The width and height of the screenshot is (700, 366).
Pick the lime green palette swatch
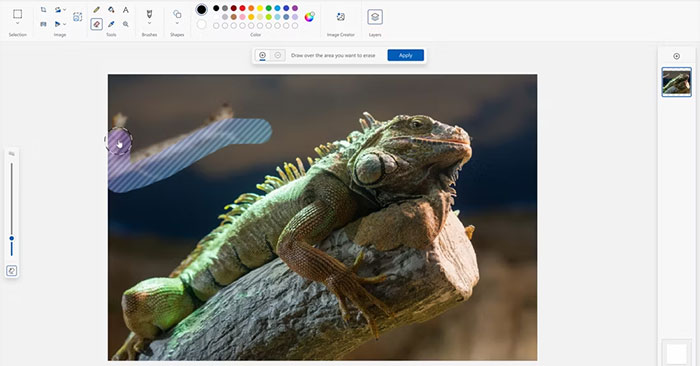coord(269,17)
